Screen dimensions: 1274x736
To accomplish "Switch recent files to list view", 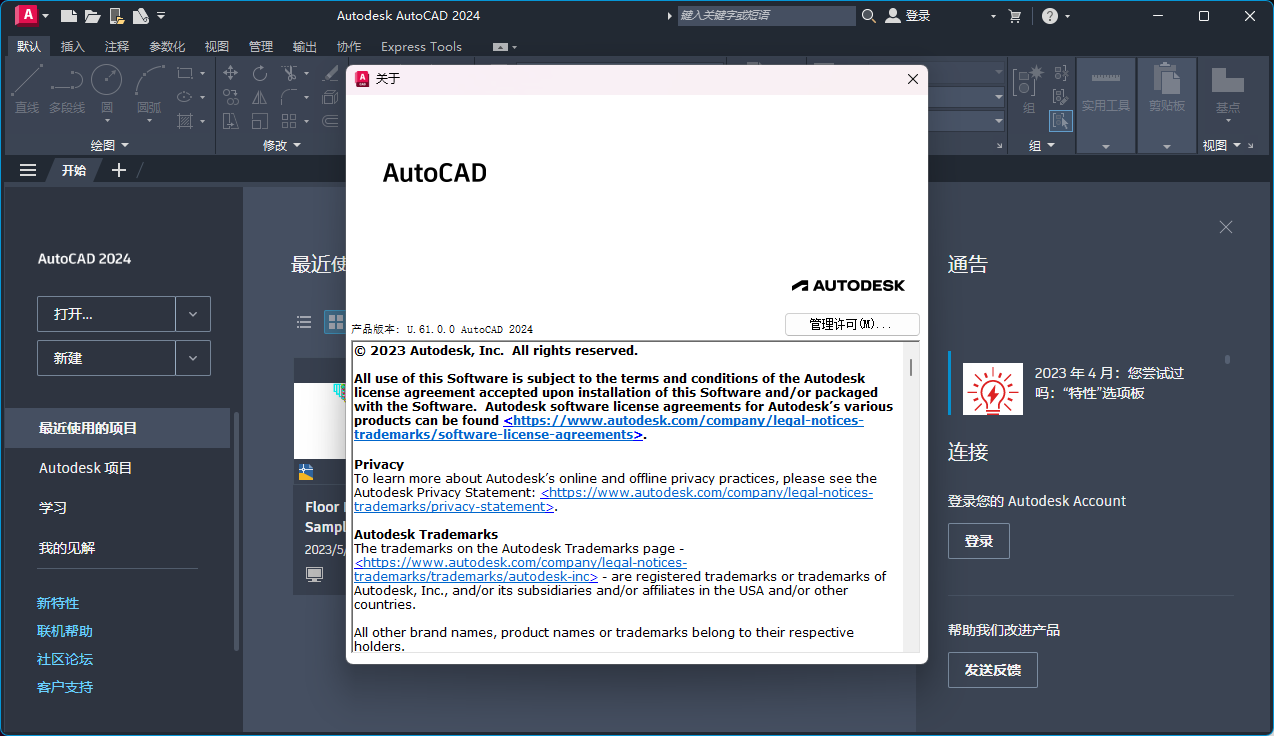I will pos(304,322).
